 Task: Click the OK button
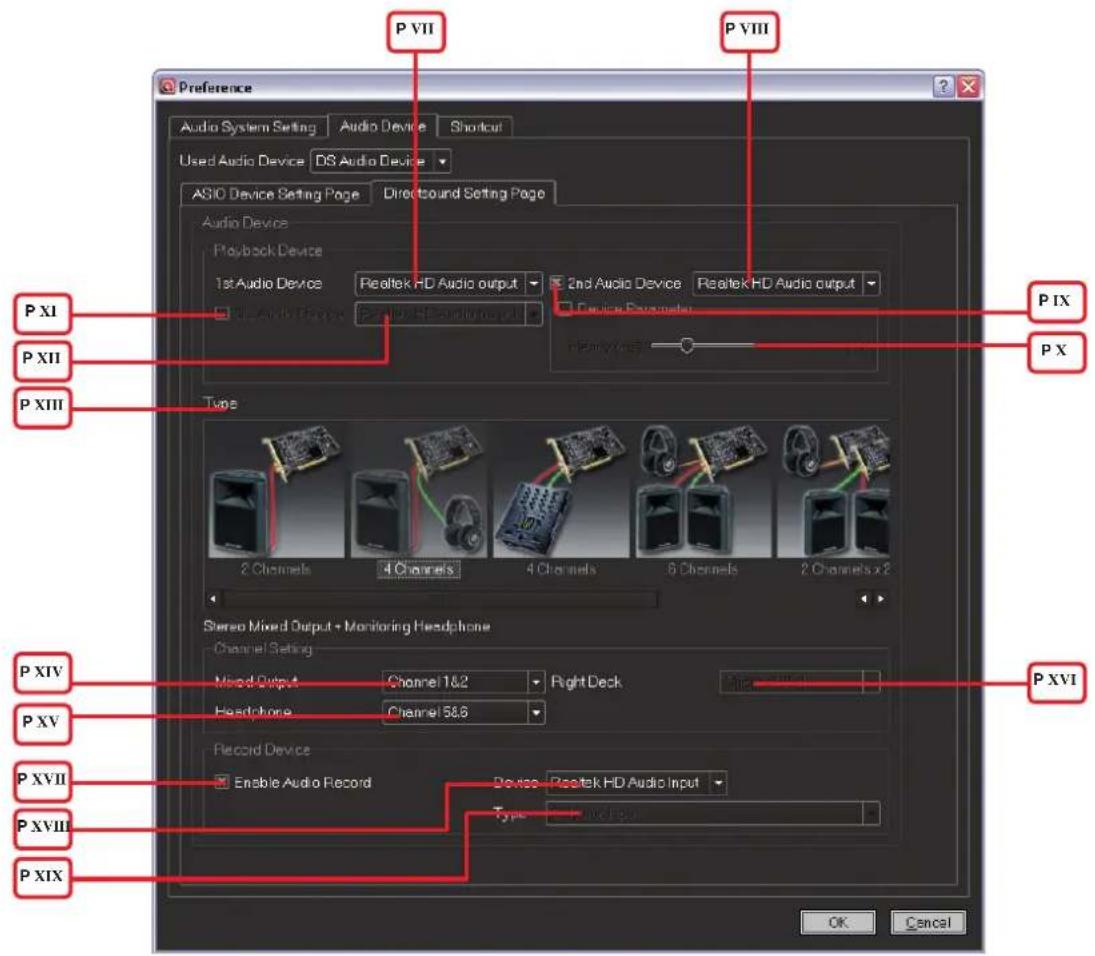click(838, 923)
